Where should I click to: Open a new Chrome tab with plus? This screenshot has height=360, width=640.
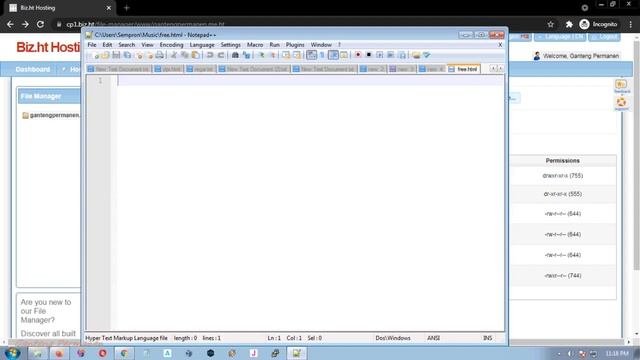coord(127,8)
